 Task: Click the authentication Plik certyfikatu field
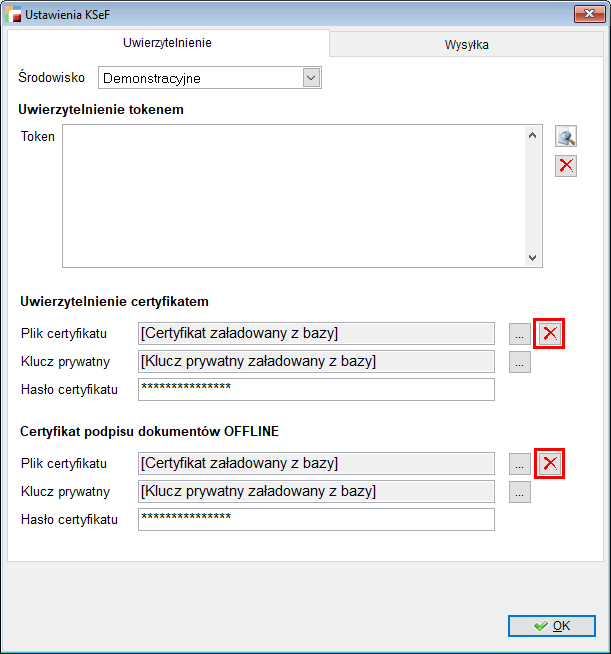pyautogui.click(x=316, y=334)
